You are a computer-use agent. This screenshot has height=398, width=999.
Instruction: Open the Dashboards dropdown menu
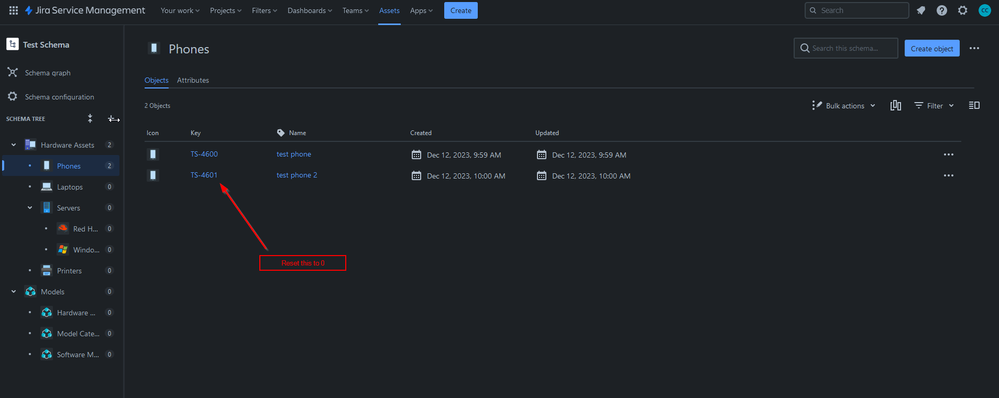[311, 10]
